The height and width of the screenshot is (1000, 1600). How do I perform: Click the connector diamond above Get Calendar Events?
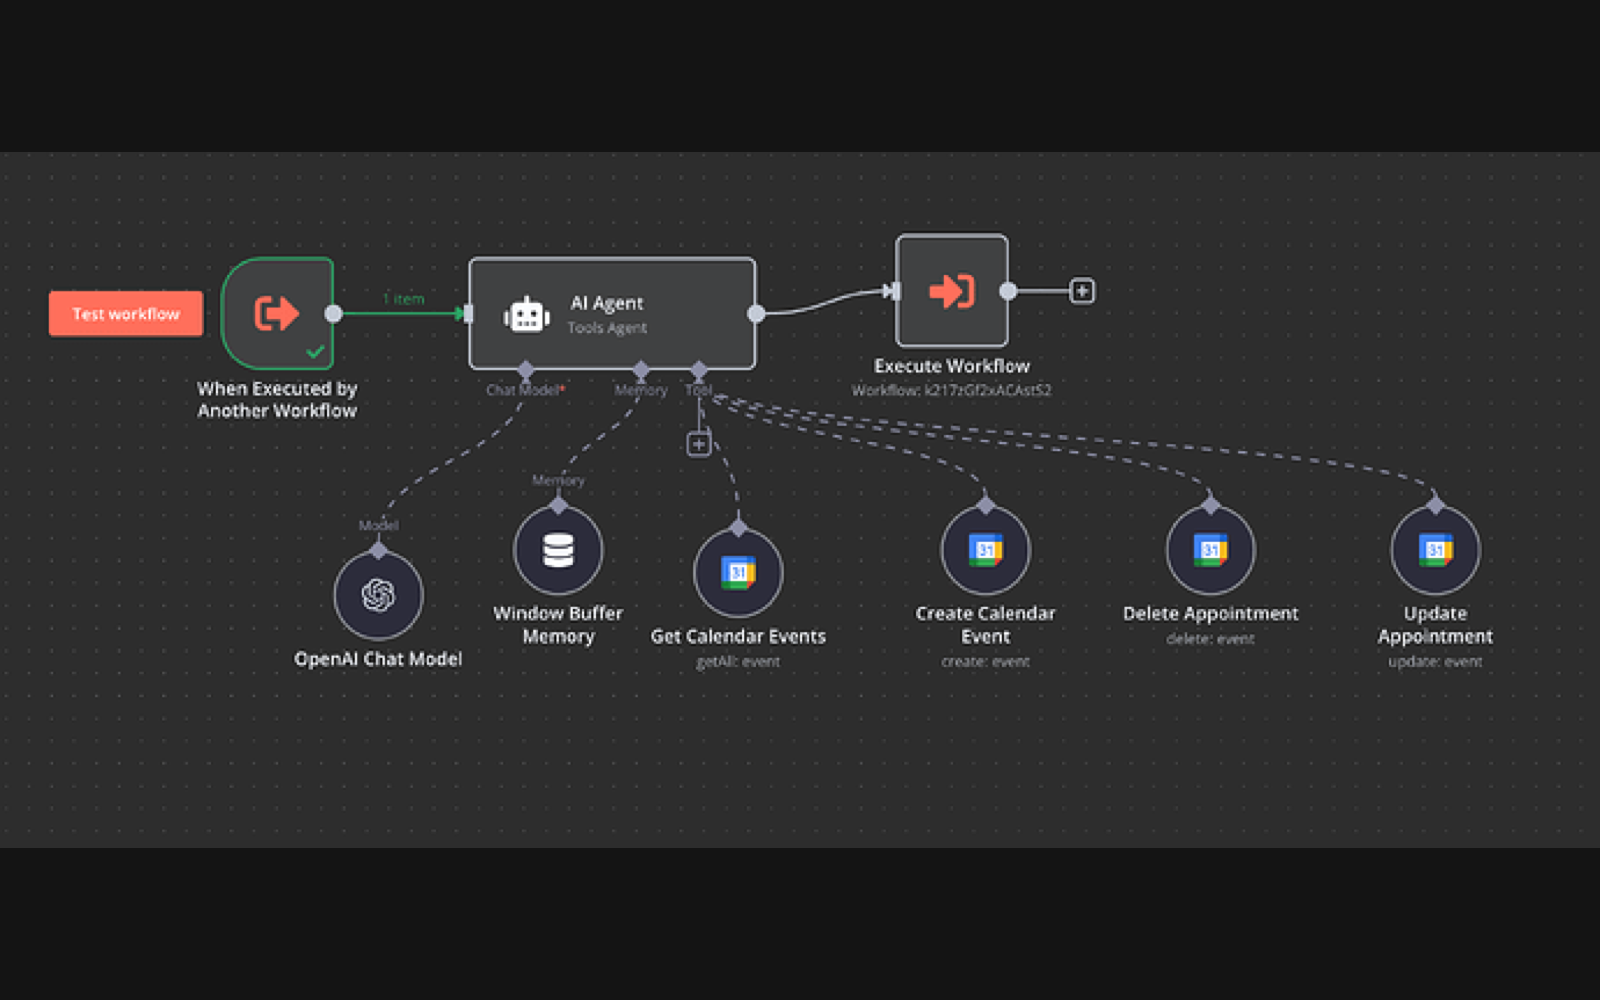[x=738, y=528]
